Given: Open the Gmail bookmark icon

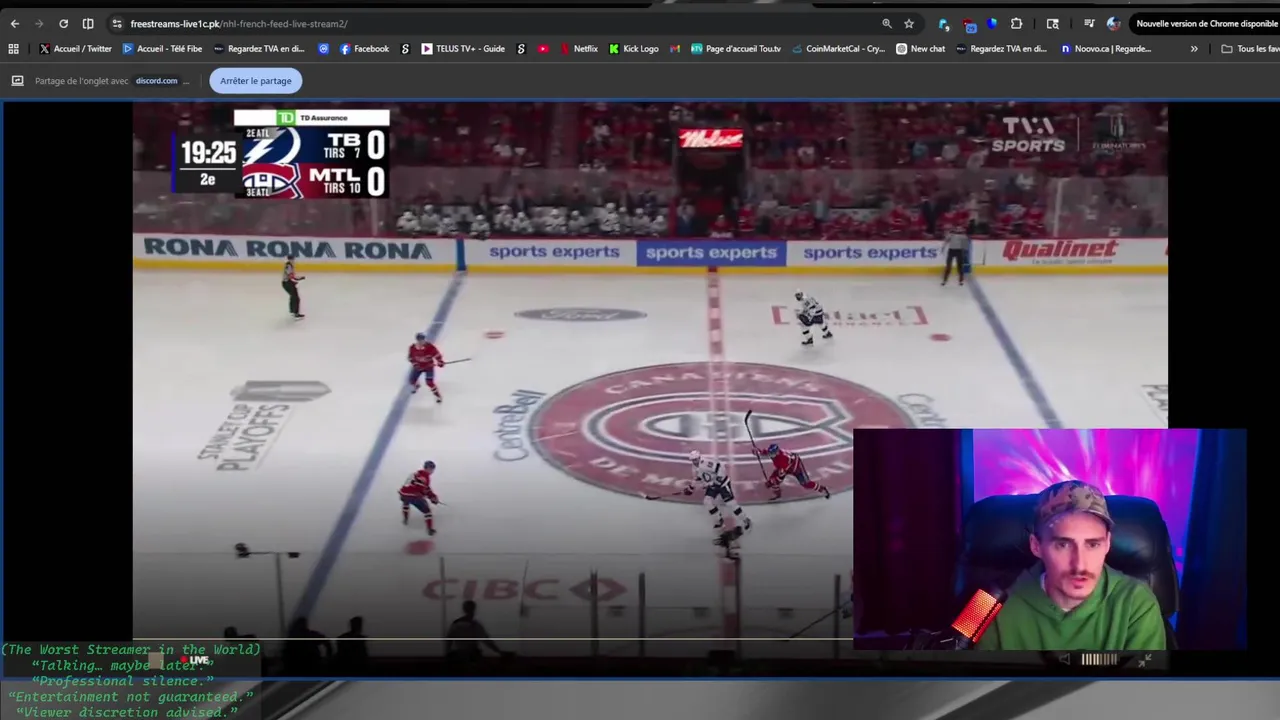Looking at the screenshot, I should click(x=675, y=48).
